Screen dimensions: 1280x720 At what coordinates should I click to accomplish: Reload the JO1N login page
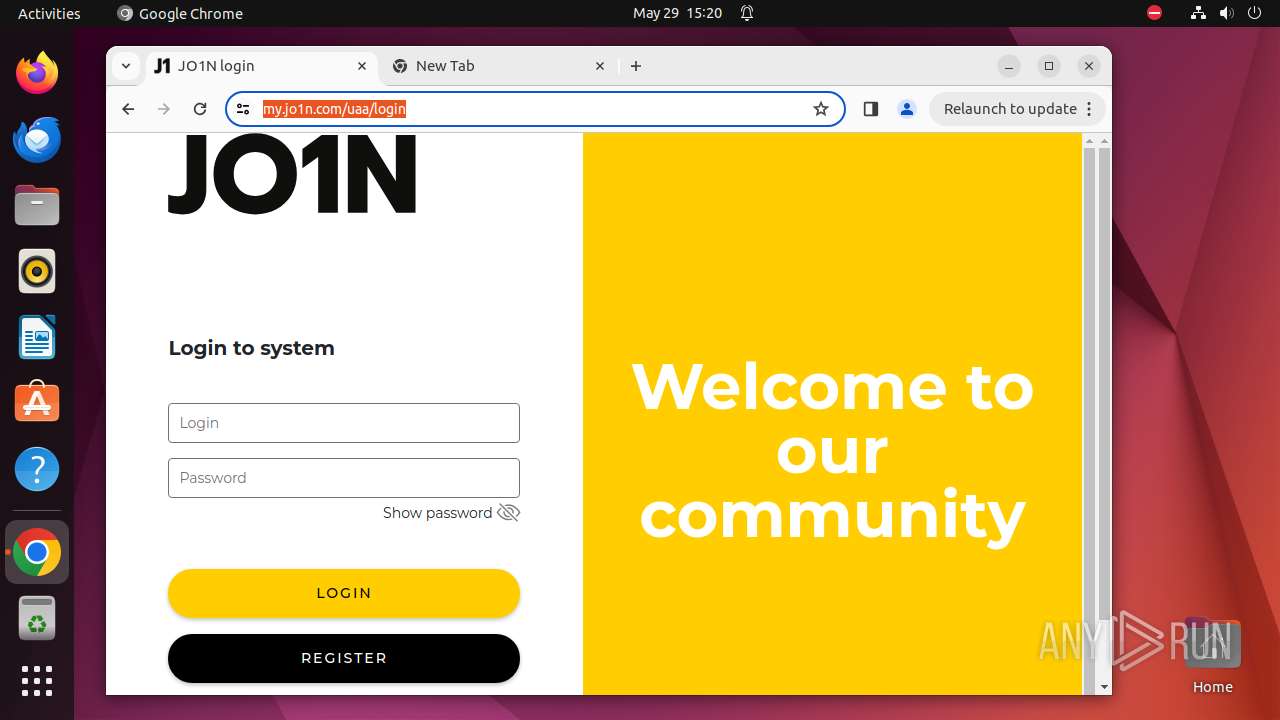[x=200, y=109]
